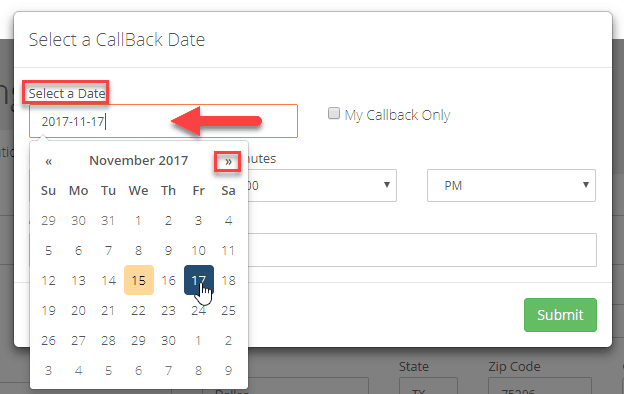The height and width of the screenshot is (394, 624).
Task: Open the minutes dropdown
Action: (x=322, y=185)
